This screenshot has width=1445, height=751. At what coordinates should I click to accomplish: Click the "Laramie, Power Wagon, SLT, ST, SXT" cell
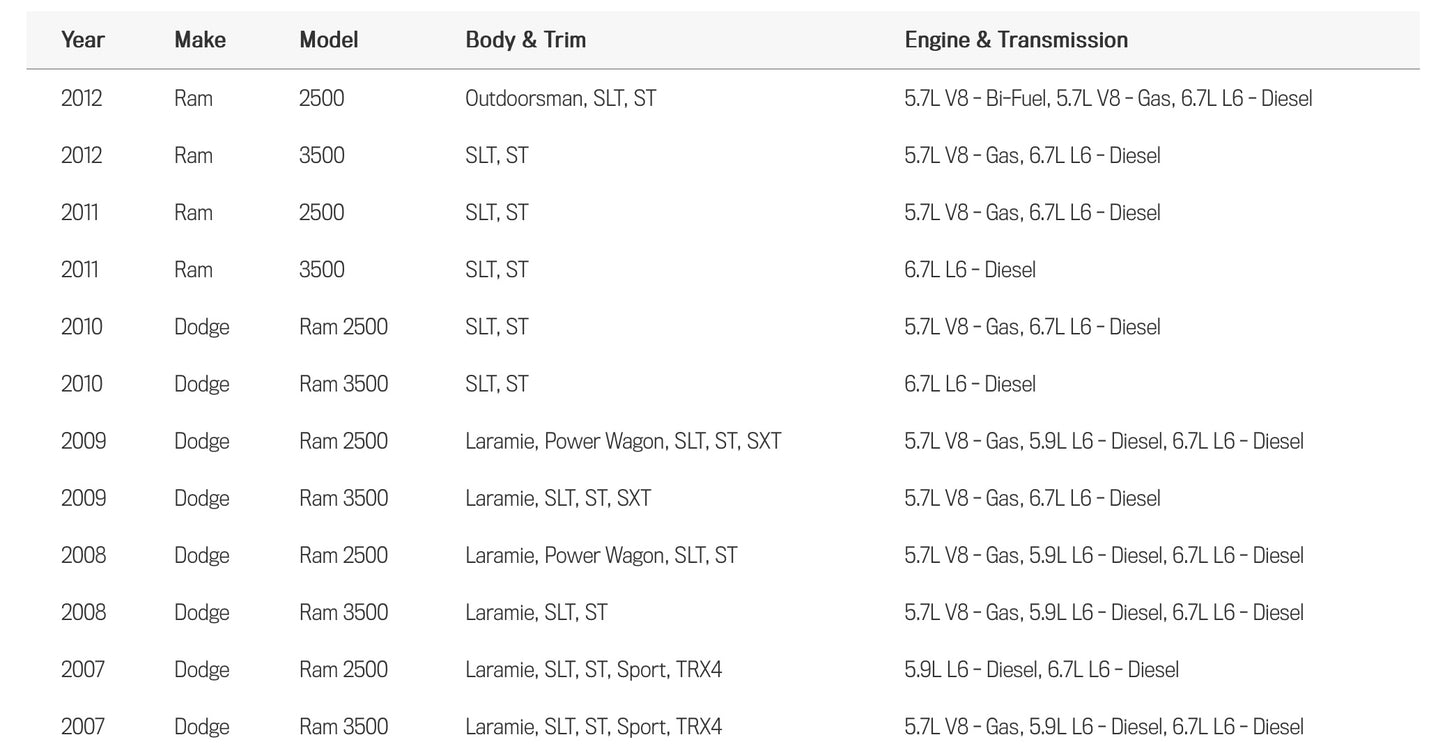click(x=623, y=441)
